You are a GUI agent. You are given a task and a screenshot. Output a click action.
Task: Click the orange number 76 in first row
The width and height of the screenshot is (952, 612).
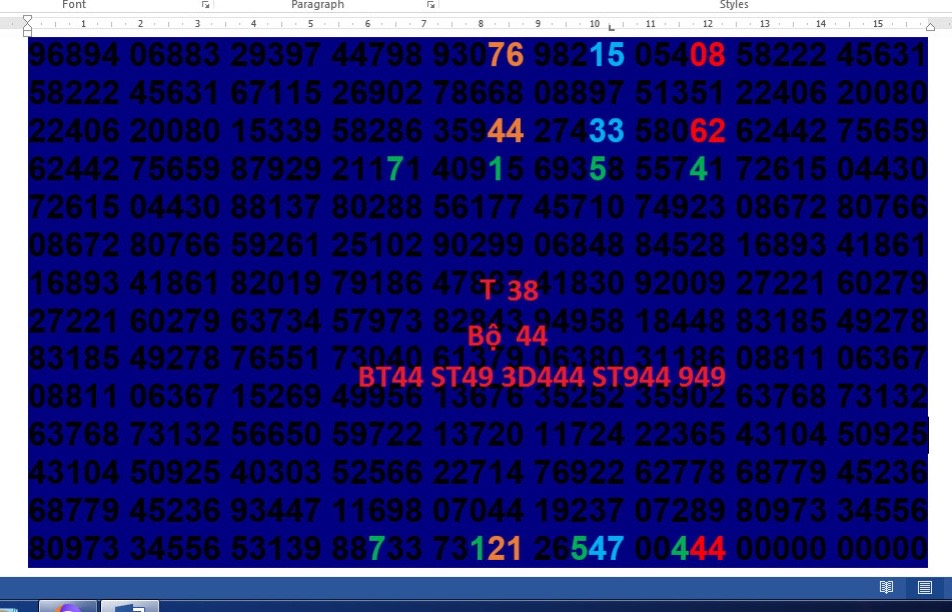(x=505, y=54)
